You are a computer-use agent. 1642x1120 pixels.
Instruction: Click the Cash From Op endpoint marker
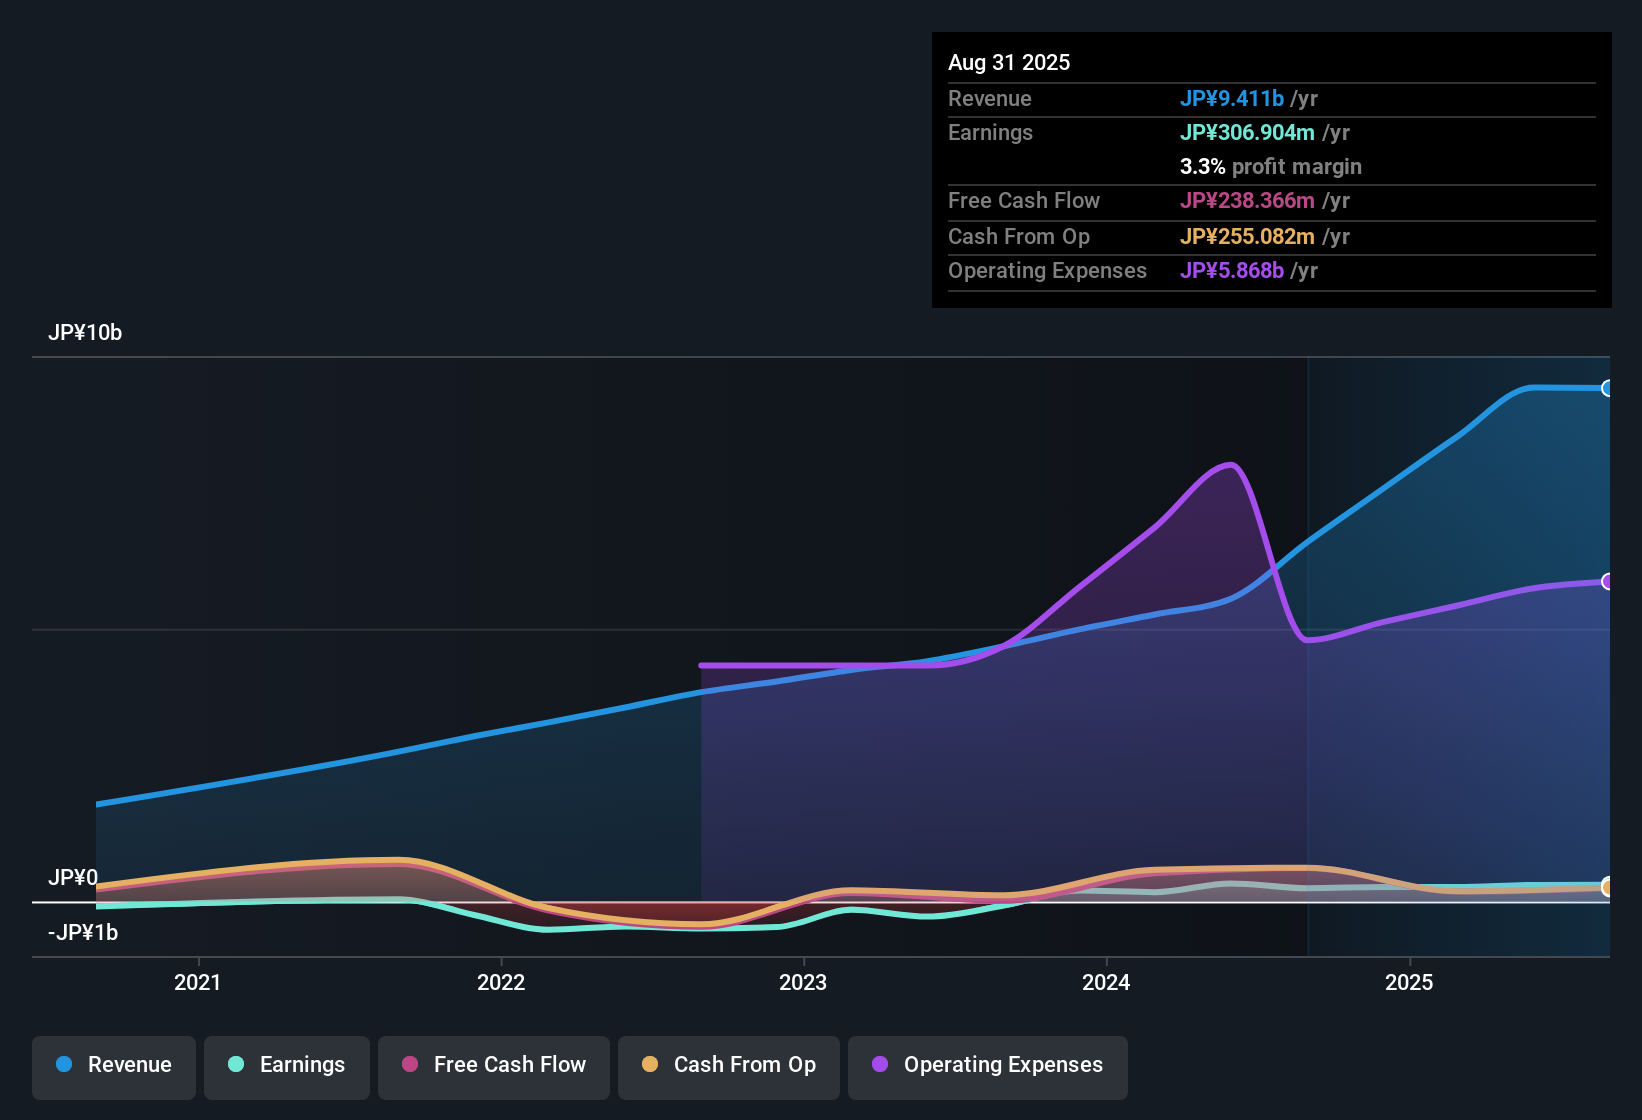tap(1607, 887)
